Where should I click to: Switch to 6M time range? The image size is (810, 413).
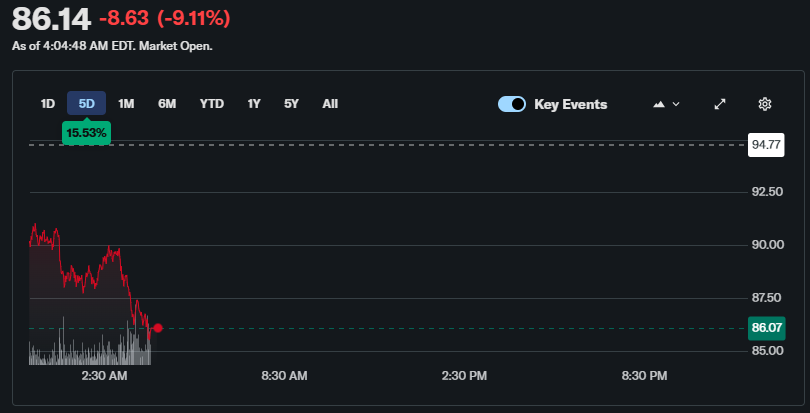pyautogui.click(x=167, y=103)
